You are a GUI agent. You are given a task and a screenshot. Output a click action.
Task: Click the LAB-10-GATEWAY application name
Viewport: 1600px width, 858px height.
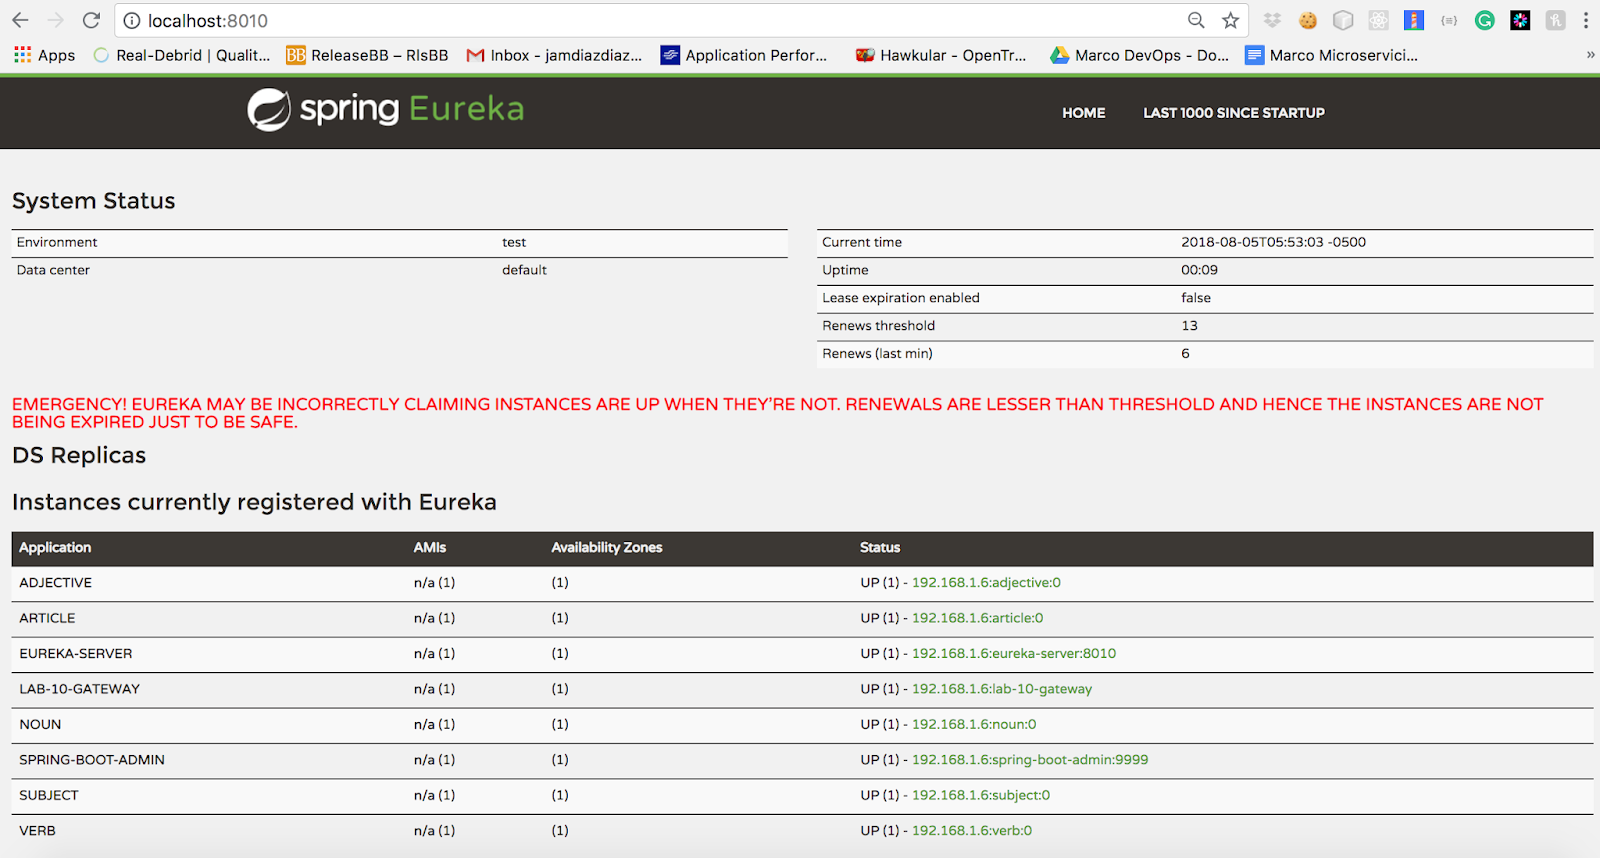(80, 689)
